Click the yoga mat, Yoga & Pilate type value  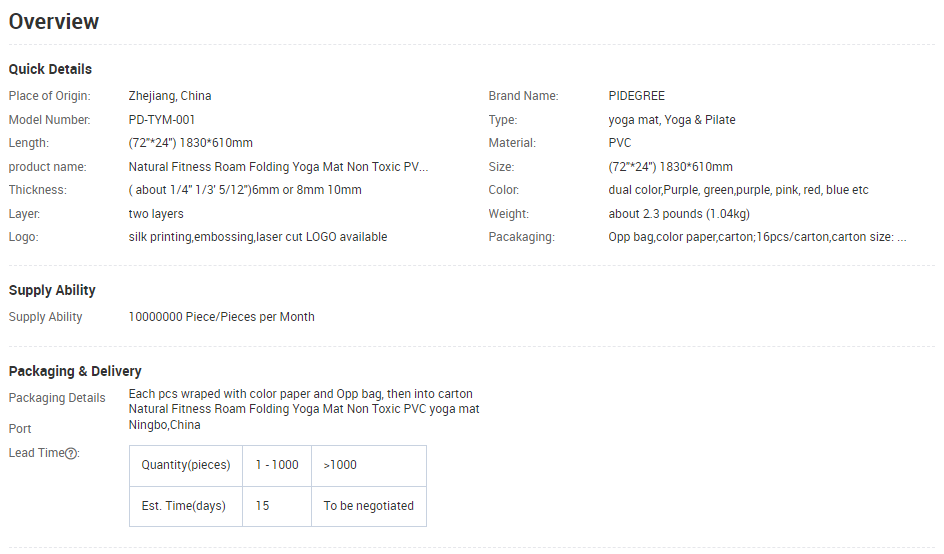click(x=671, y=120)
